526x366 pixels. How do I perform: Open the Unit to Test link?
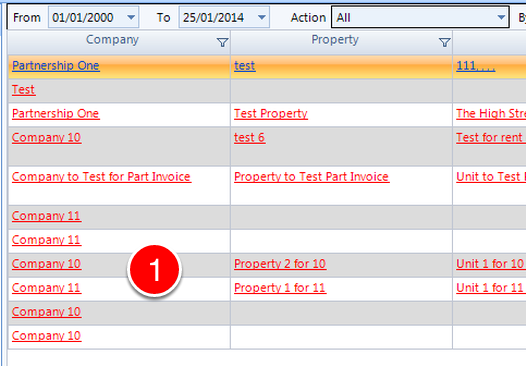tap(491, 177)
